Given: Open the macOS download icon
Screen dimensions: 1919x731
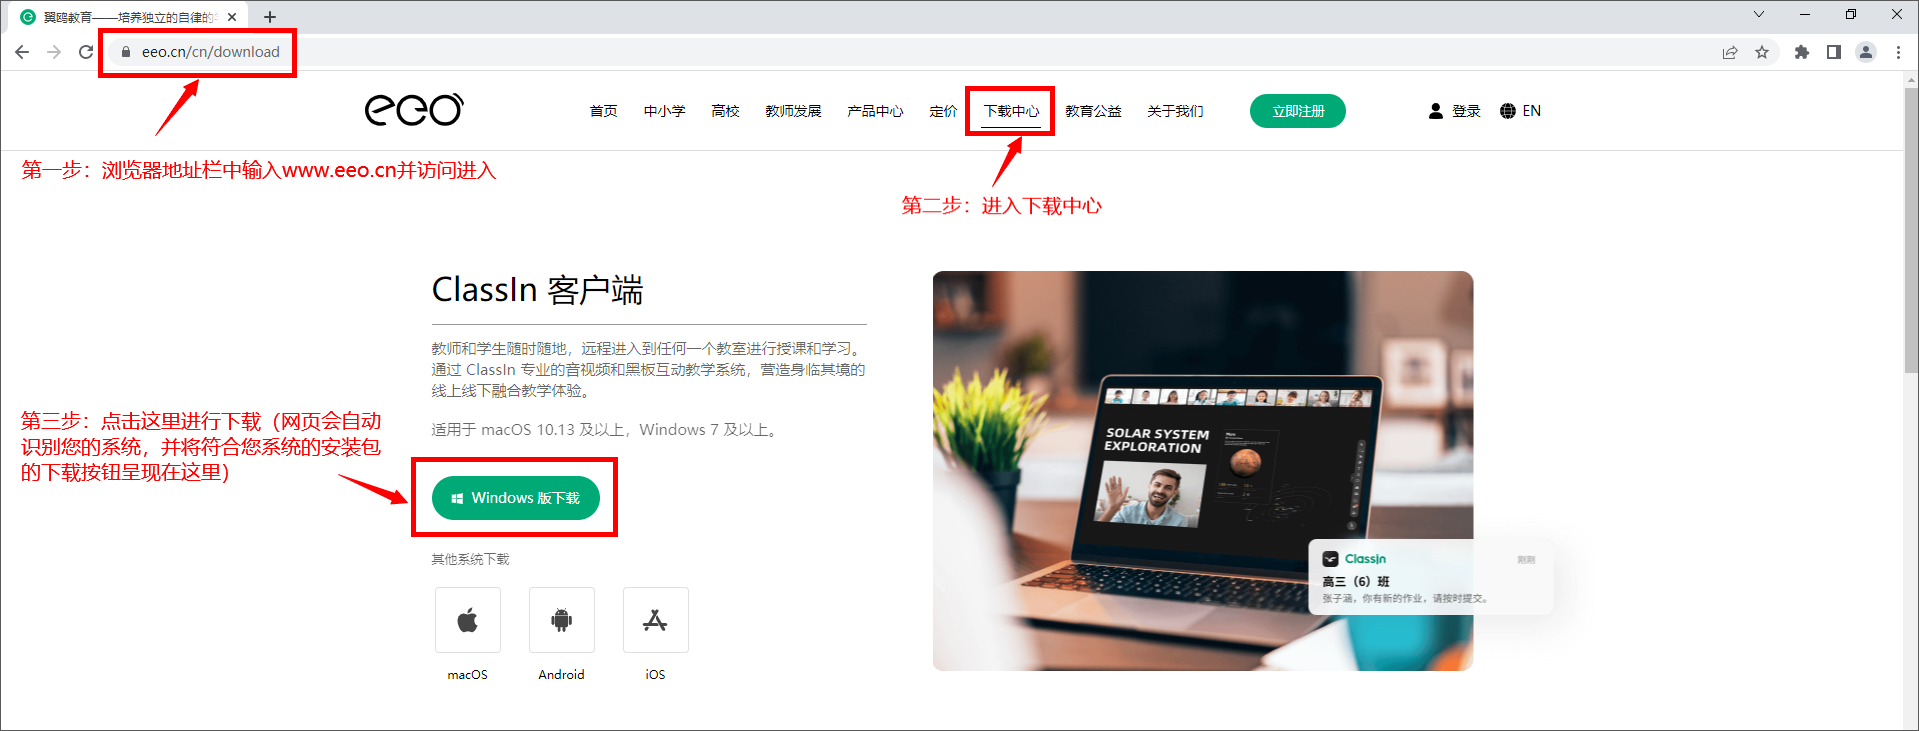Looking at the screenshot, I should point(468,620).
